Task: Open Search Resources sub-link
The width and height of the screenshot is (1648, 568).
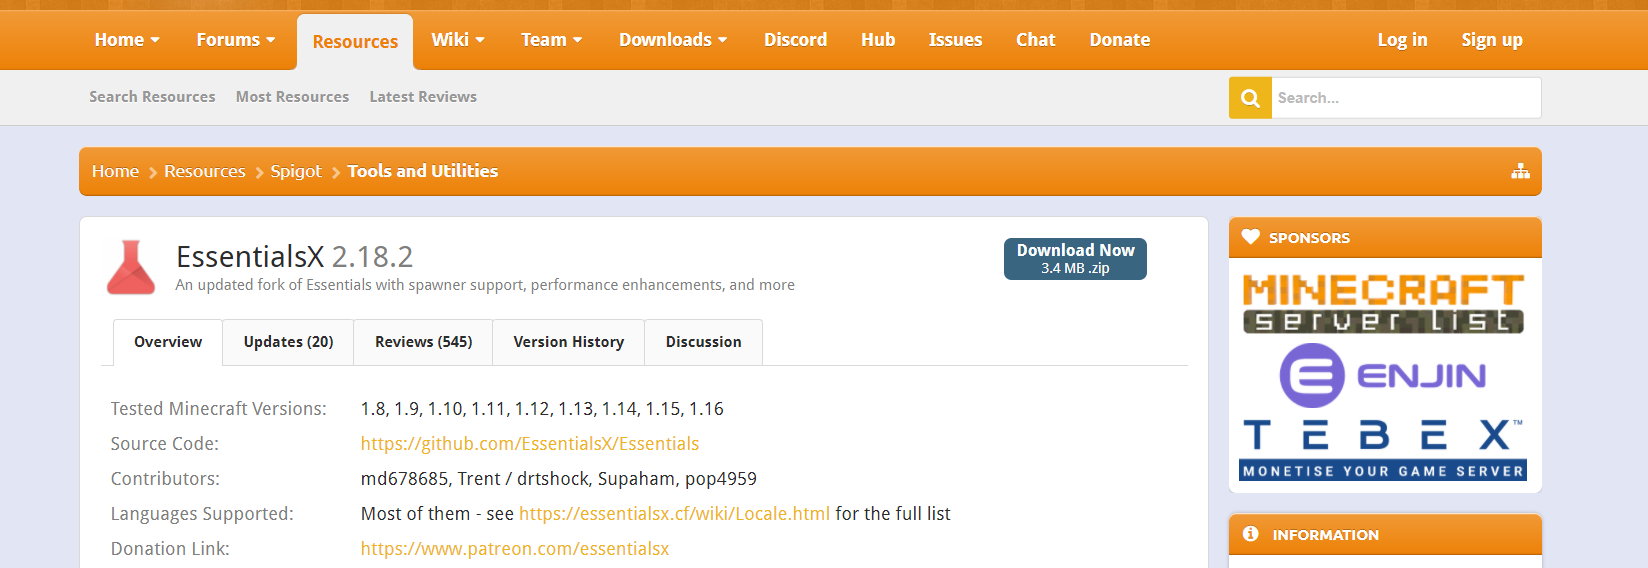Action: (x=152, y=97)
